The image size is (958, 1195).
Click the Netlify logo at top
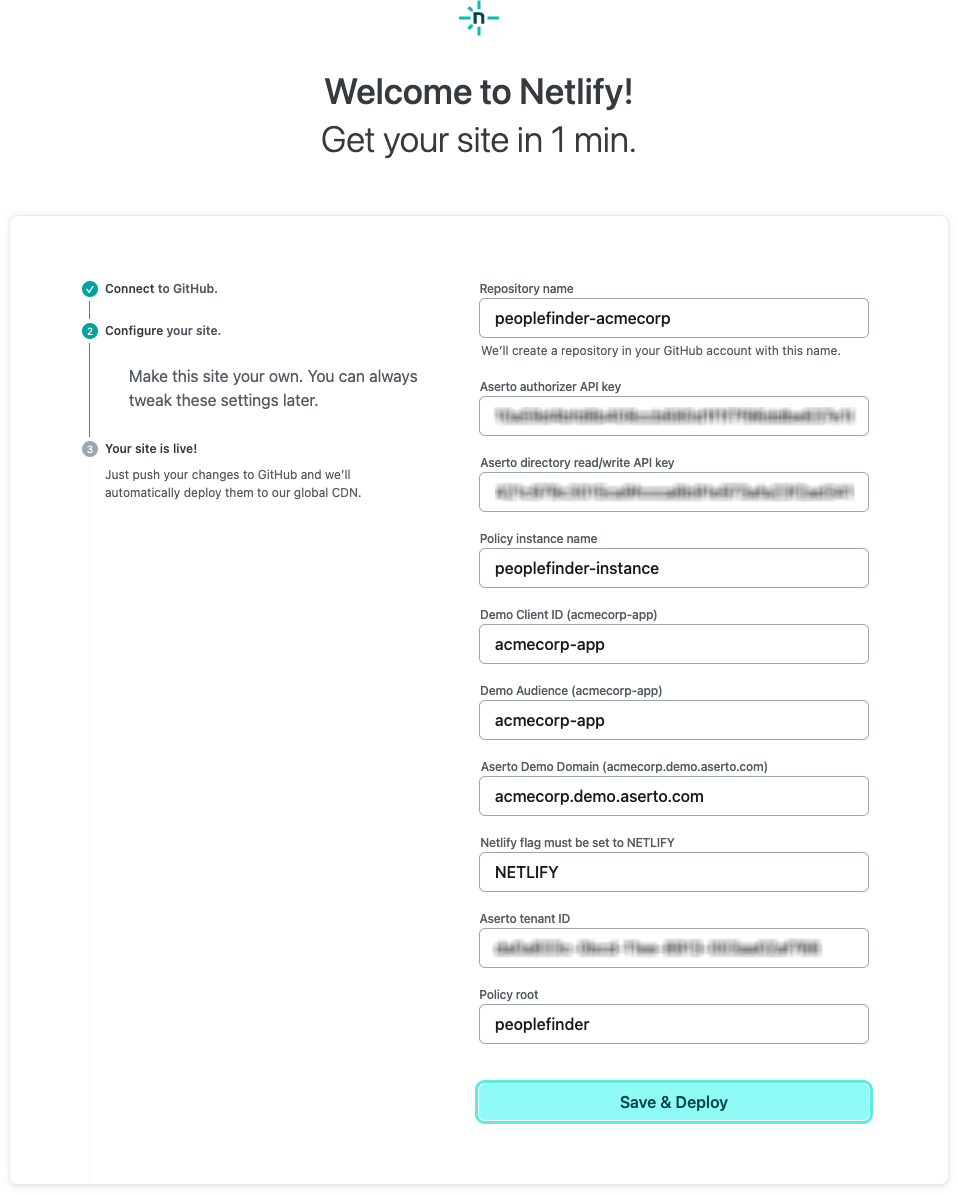tap(479, 19)
